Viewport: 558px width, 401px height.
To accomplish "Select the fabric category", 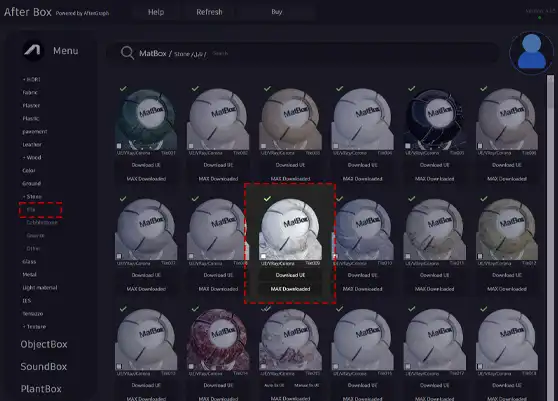I will 30,93.
